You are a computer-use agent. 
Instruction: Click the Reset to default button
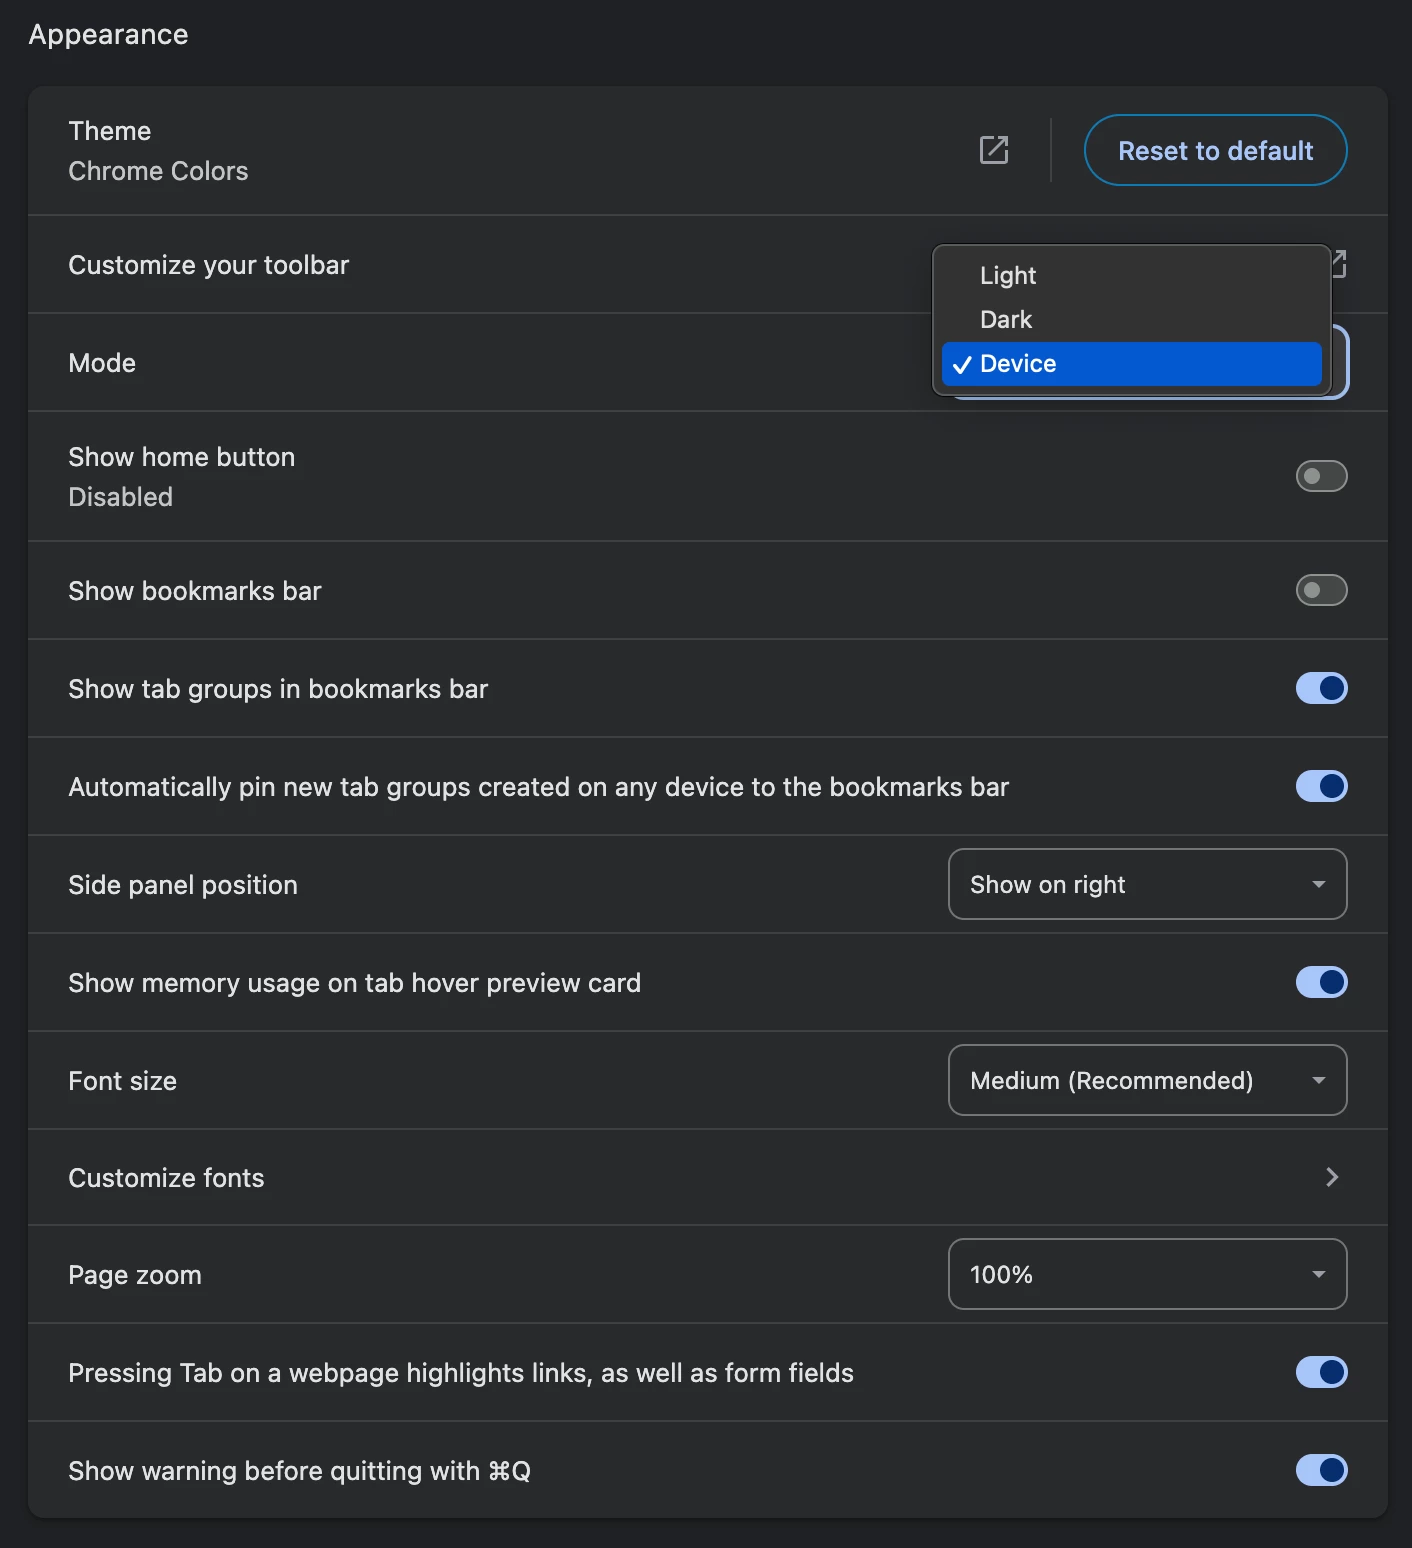[x=1215, y=150]
